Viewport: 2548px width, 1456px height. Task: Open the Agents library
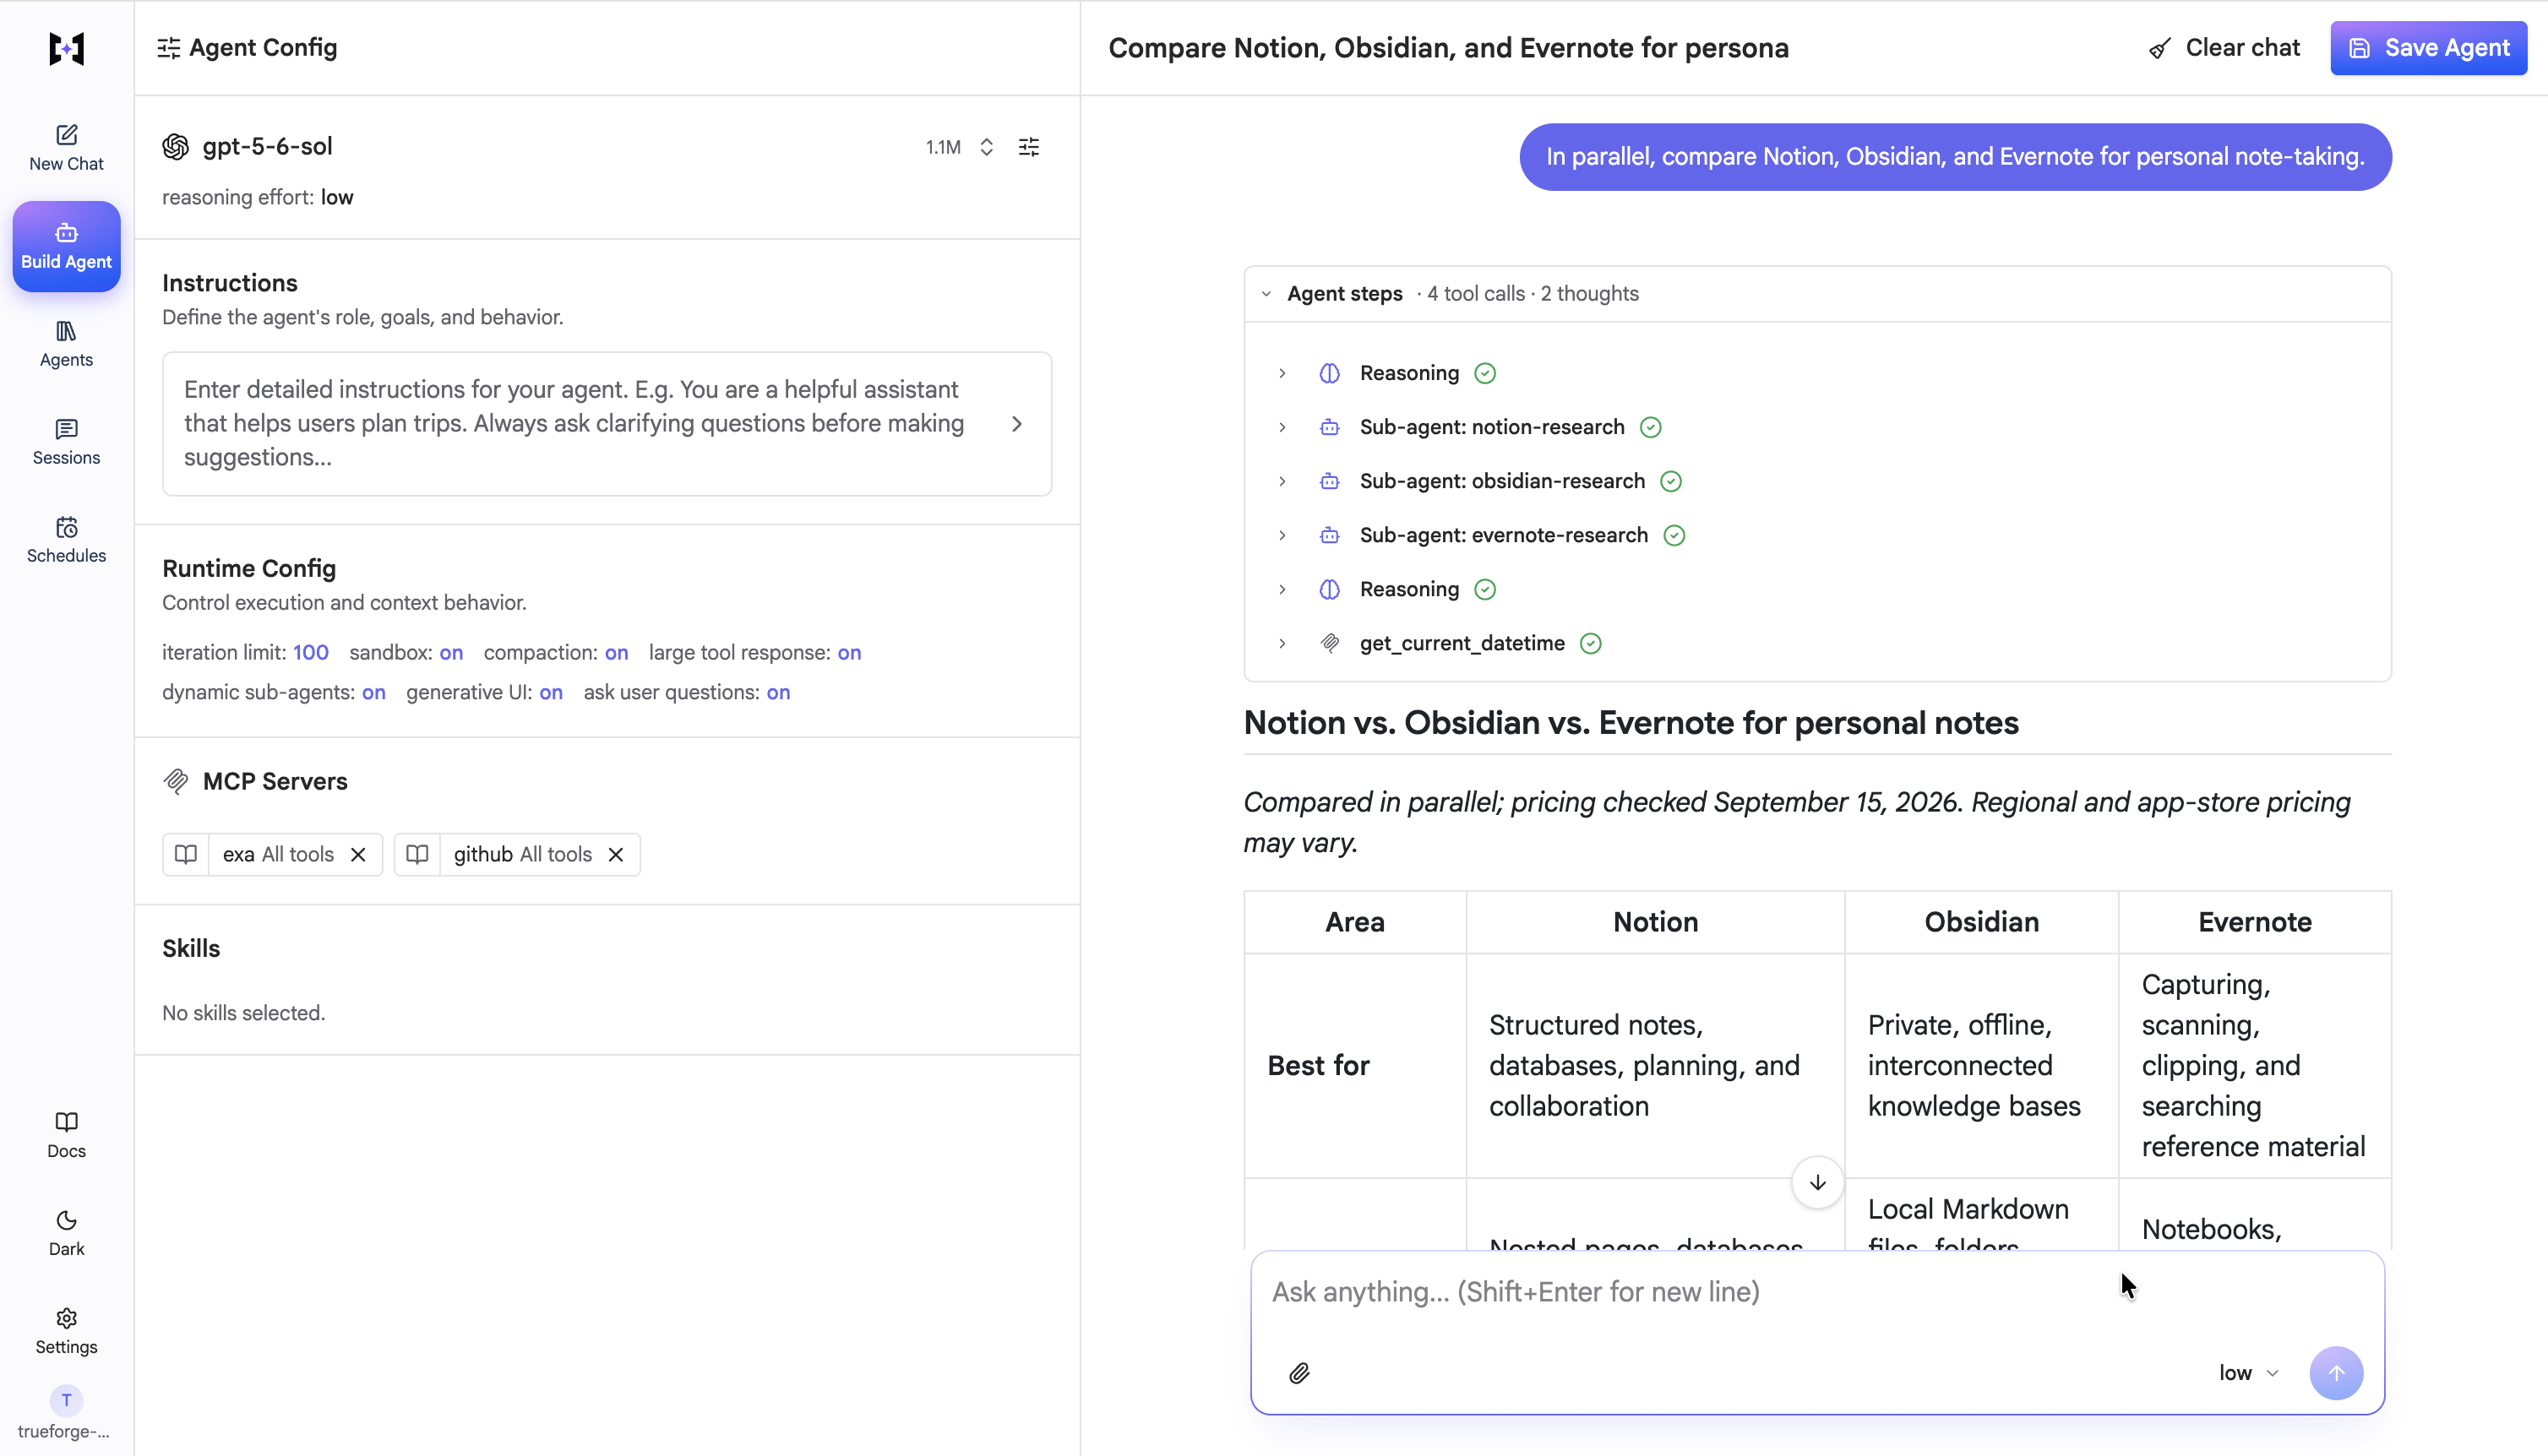(x=66, y=344)
